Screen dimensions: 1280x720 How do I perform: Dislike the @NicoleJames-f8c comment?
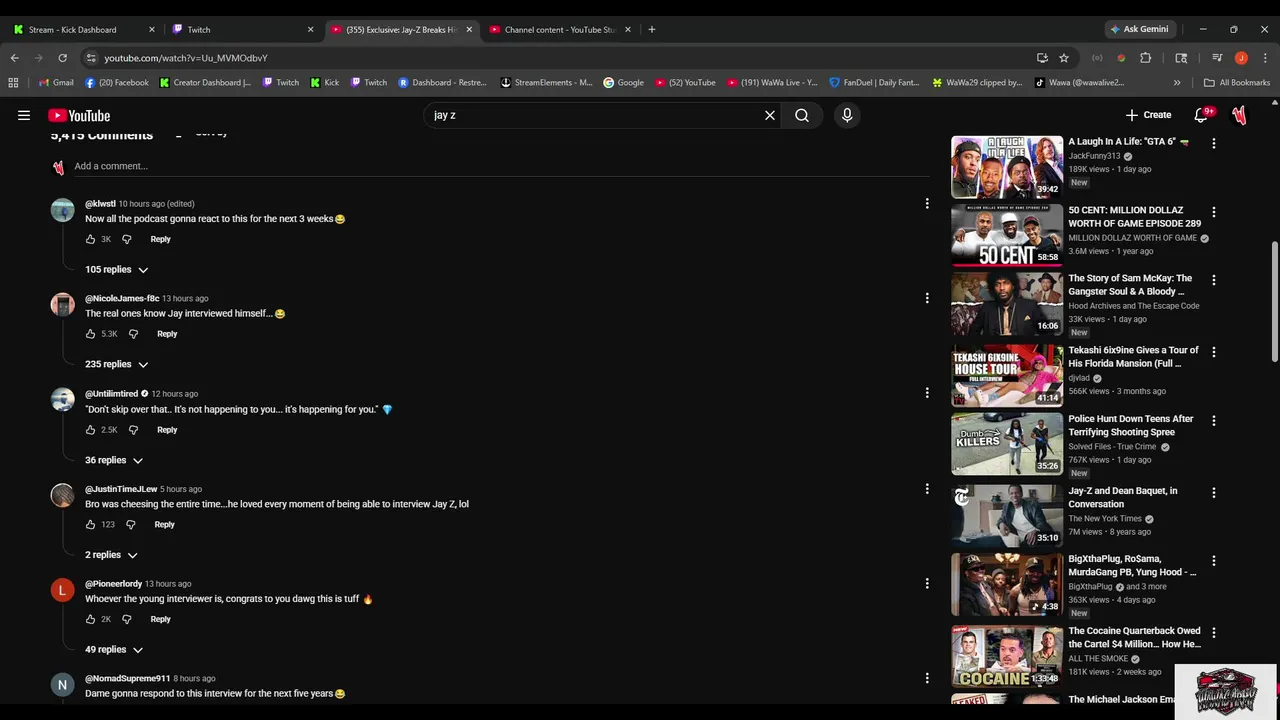(x=133, y=334)
